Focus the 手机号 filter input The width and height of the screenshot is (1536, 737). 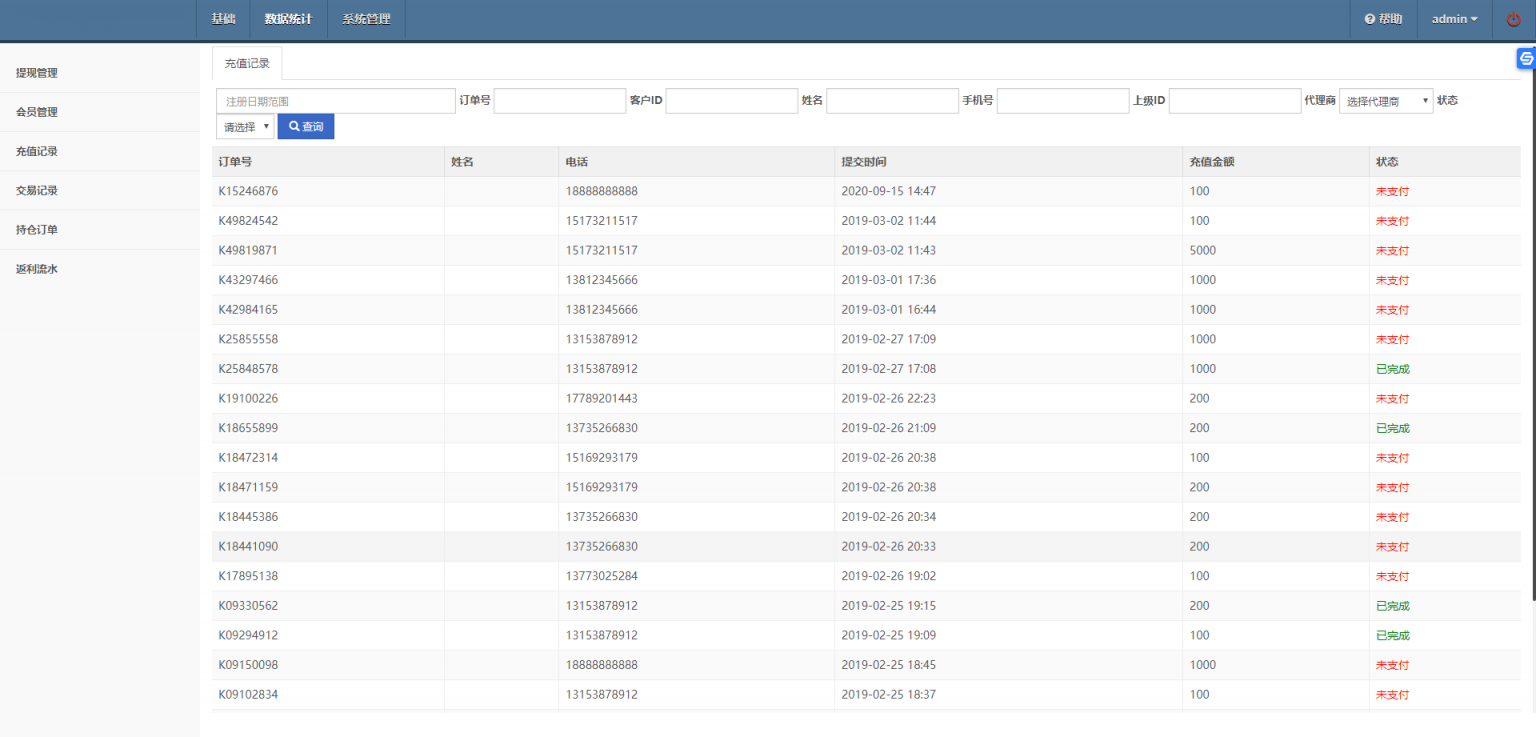(1062, 101)
